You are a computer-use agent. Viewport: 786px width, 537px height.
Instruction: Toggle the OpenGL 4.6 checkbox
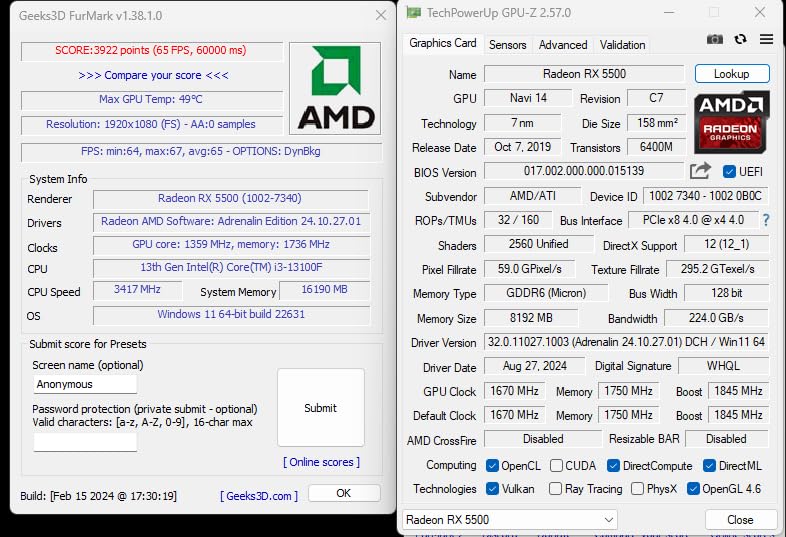(693, 488)
